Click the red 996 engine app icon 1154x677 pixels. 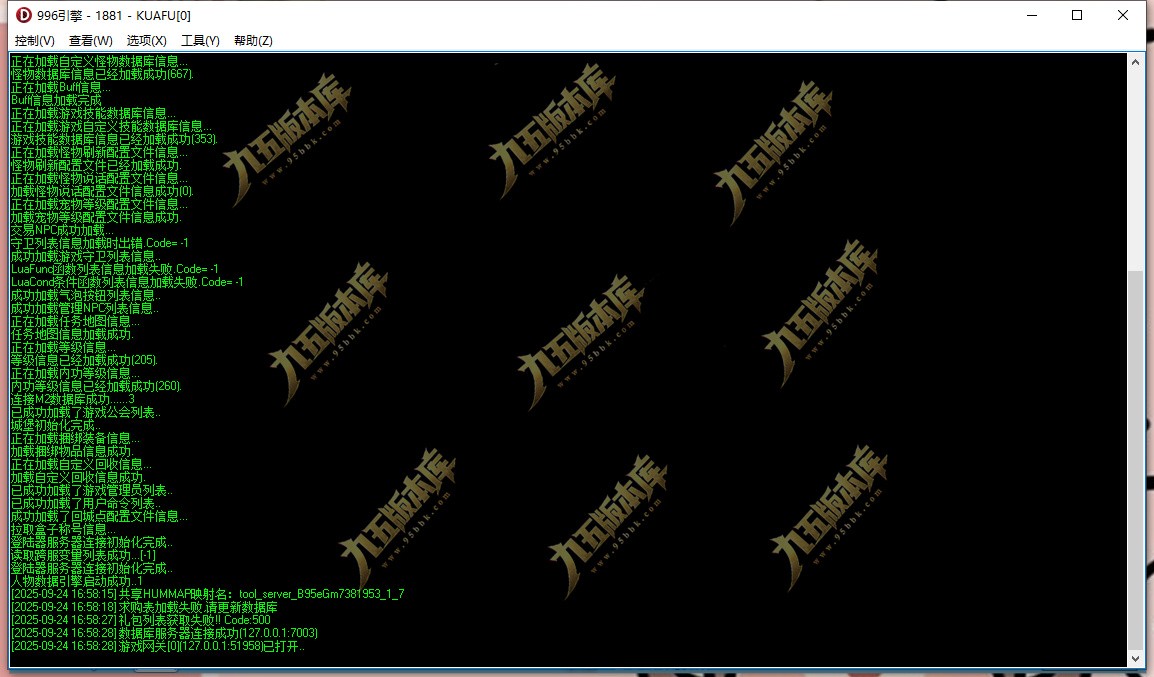(x=24, y=15)
